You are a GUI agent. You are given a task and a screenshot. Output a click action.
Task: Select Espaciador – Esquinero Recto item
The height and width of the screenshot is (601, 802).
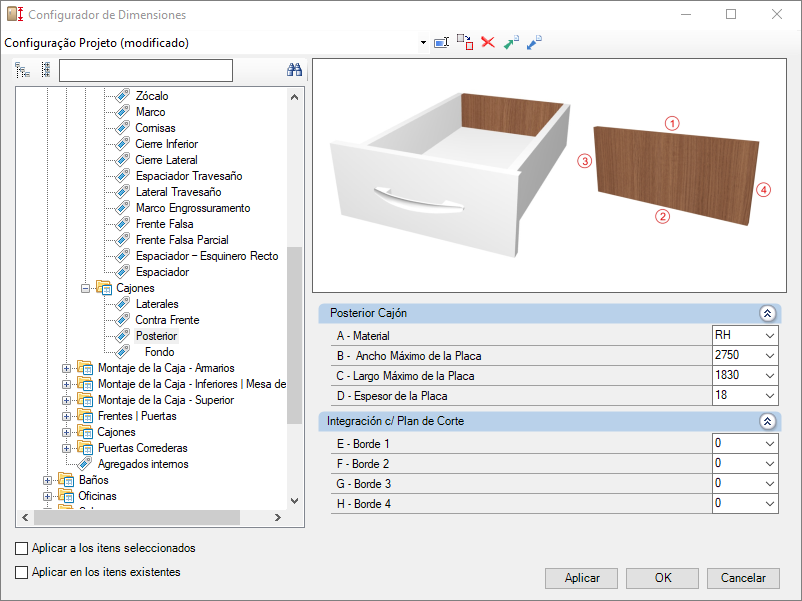[x=207, y=256]
